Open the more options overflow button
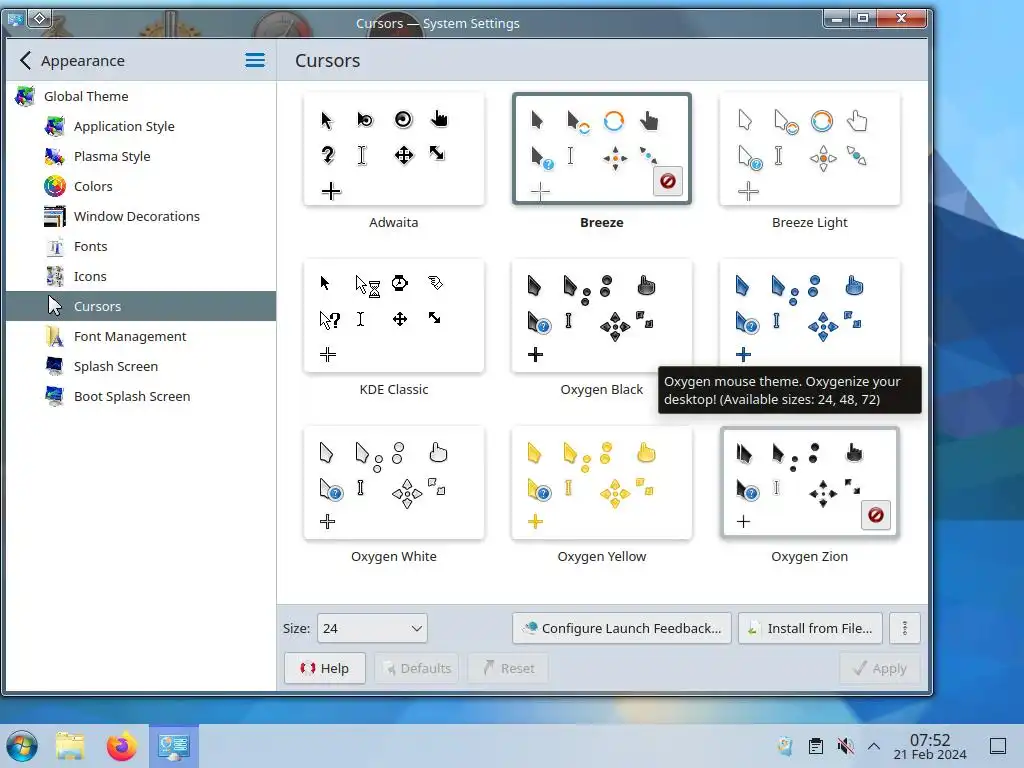The height and width of the screenshot is (768, 1024). [904, 628]
